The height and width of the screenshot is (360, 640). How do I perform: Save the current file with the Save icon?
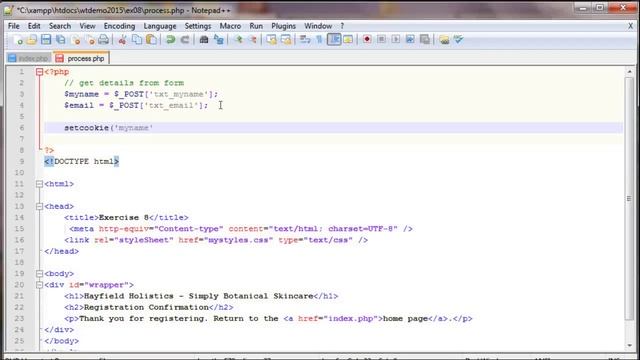tap(46, 40)
